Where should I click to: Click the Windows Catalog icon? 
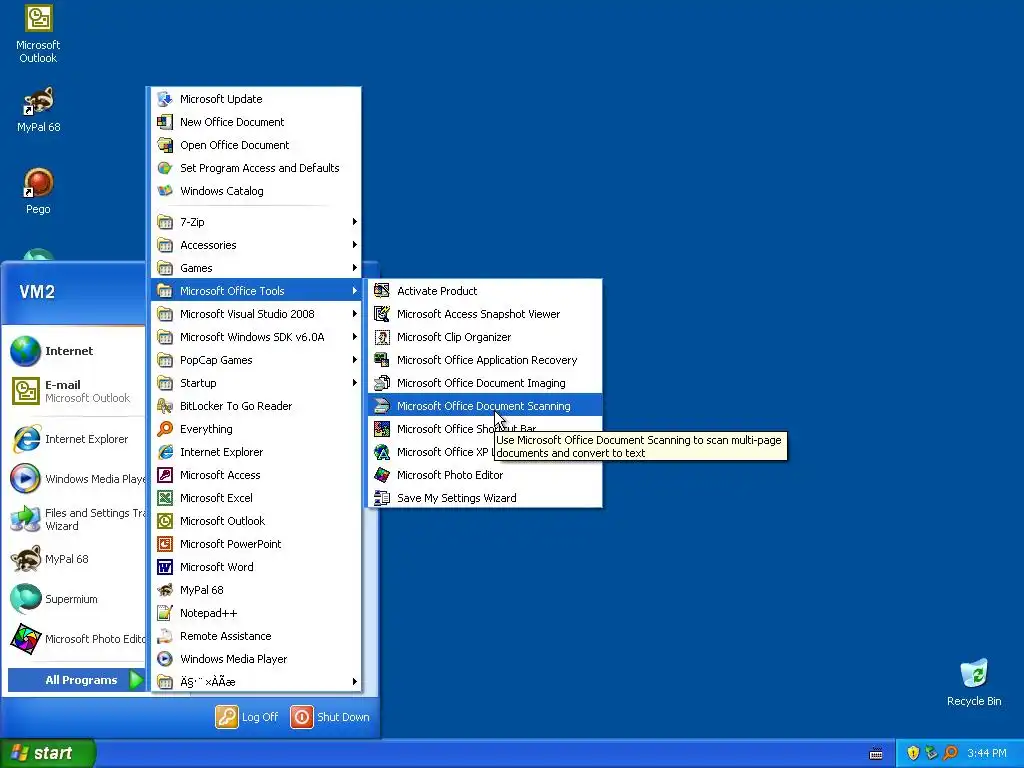pyautogui.click(x=165, y=191)
